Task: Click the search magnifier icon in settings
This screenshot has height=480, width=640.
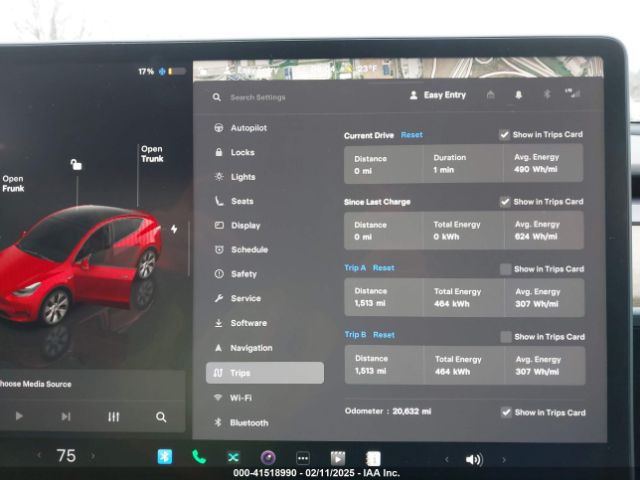Action: click(217, 97)
